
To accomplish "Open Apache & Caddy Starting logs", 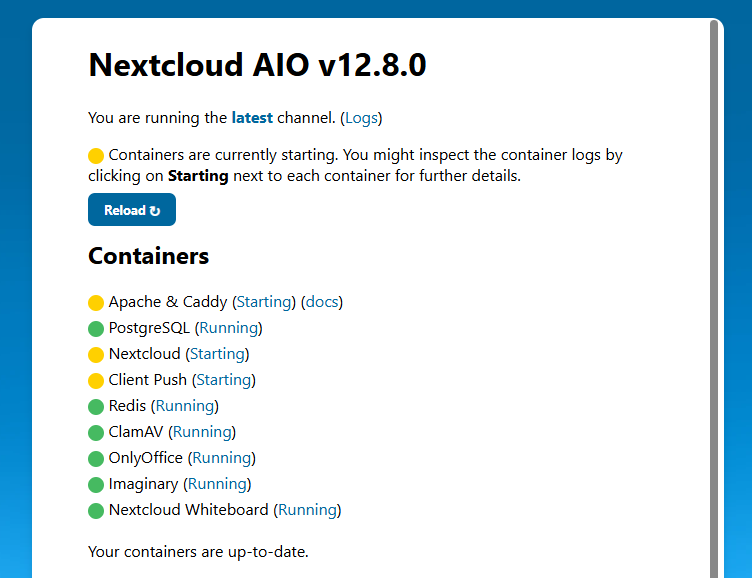I will (264, 302).
